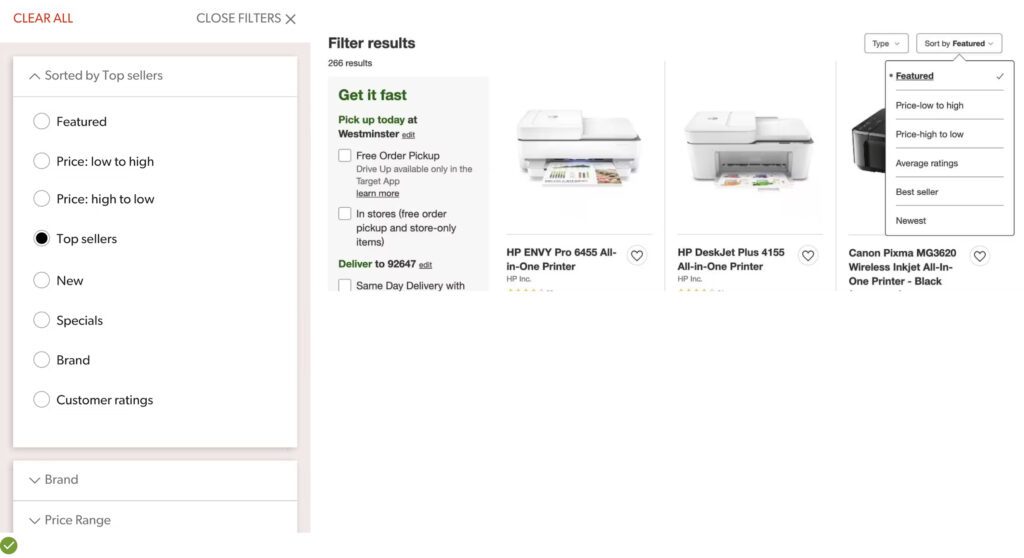This screenshot has height=558, width=1024.
Task: Click the CLEAR ALL link
Action: [43, 18]
